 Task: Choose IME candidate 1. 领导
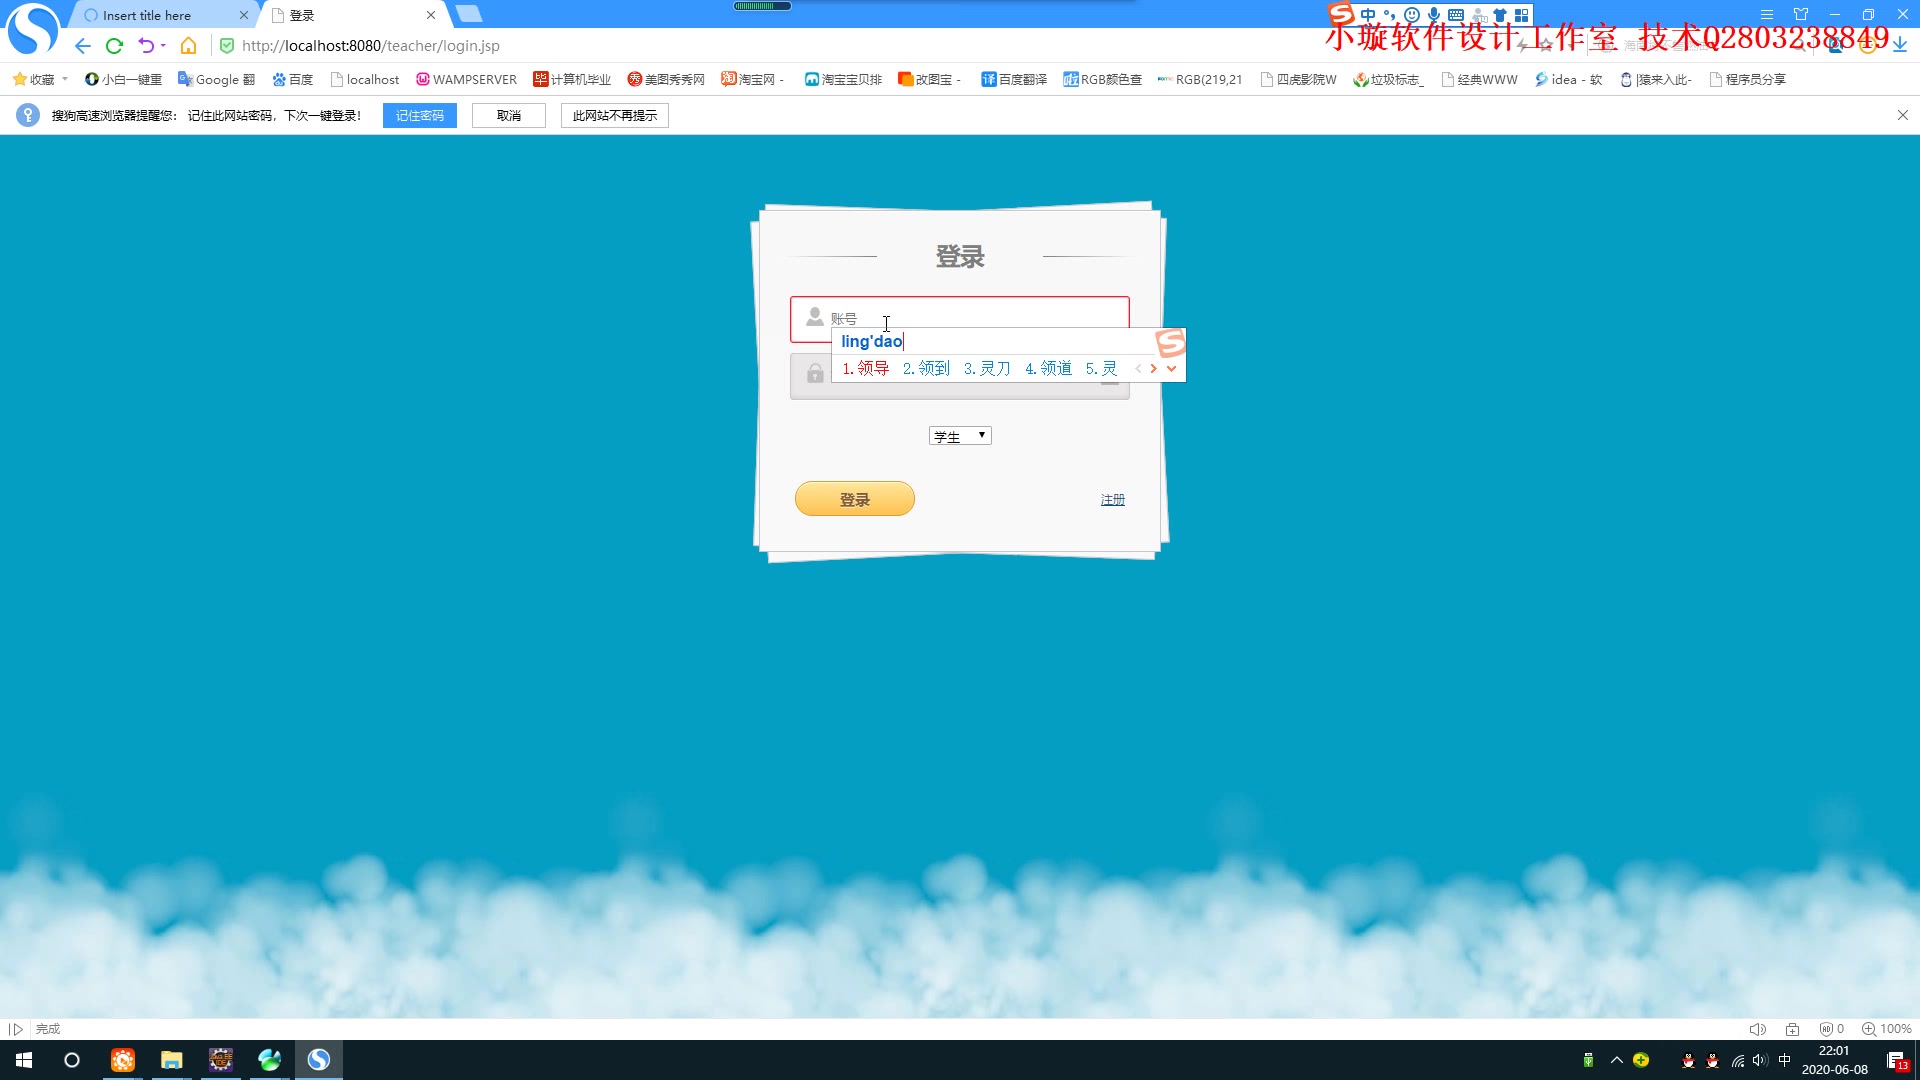click(866, 369)
